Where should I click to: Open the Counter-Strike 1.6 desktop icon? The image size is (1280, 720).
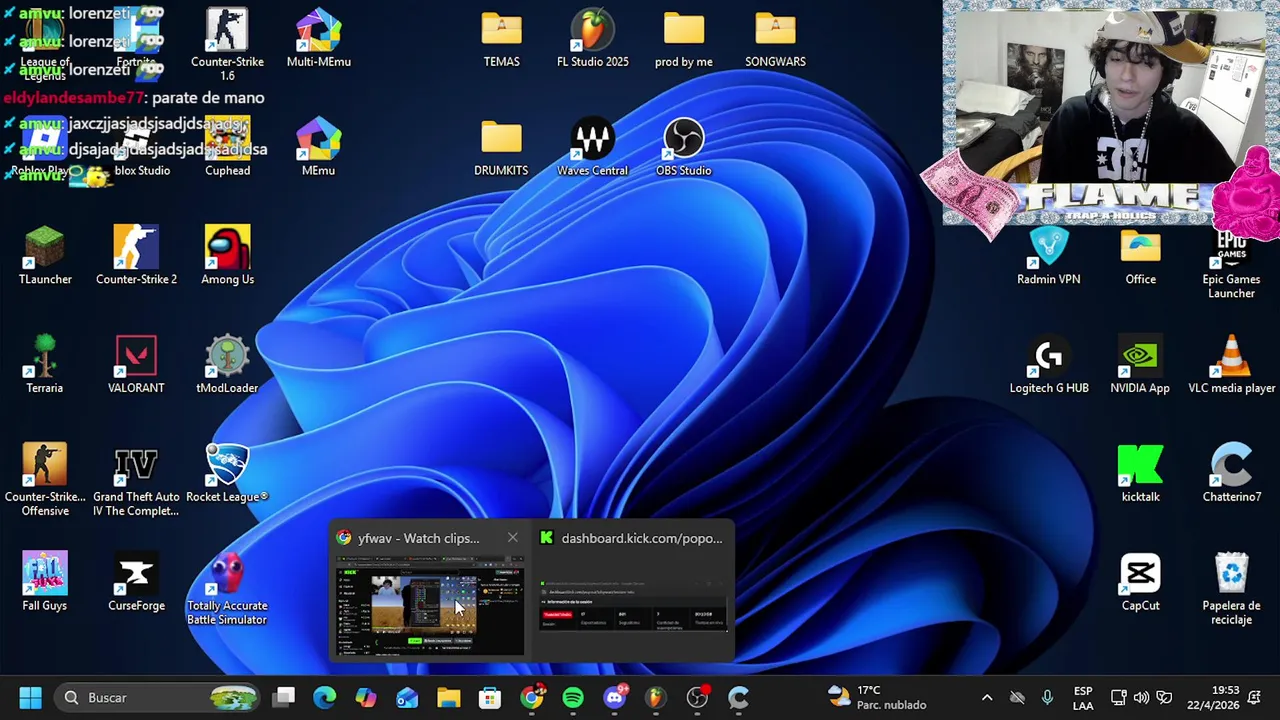point(227,44)
